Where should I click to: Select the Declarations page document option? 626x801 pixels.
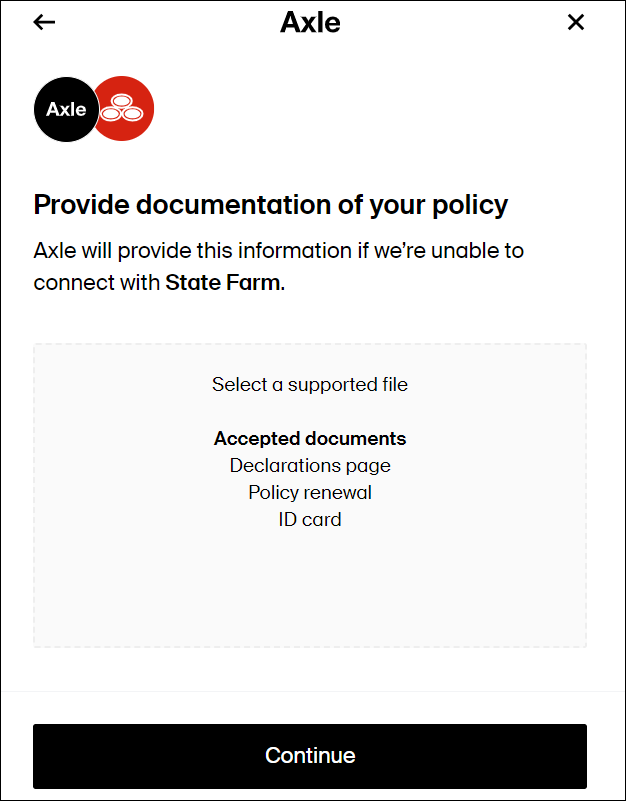(x=310, y=465)
